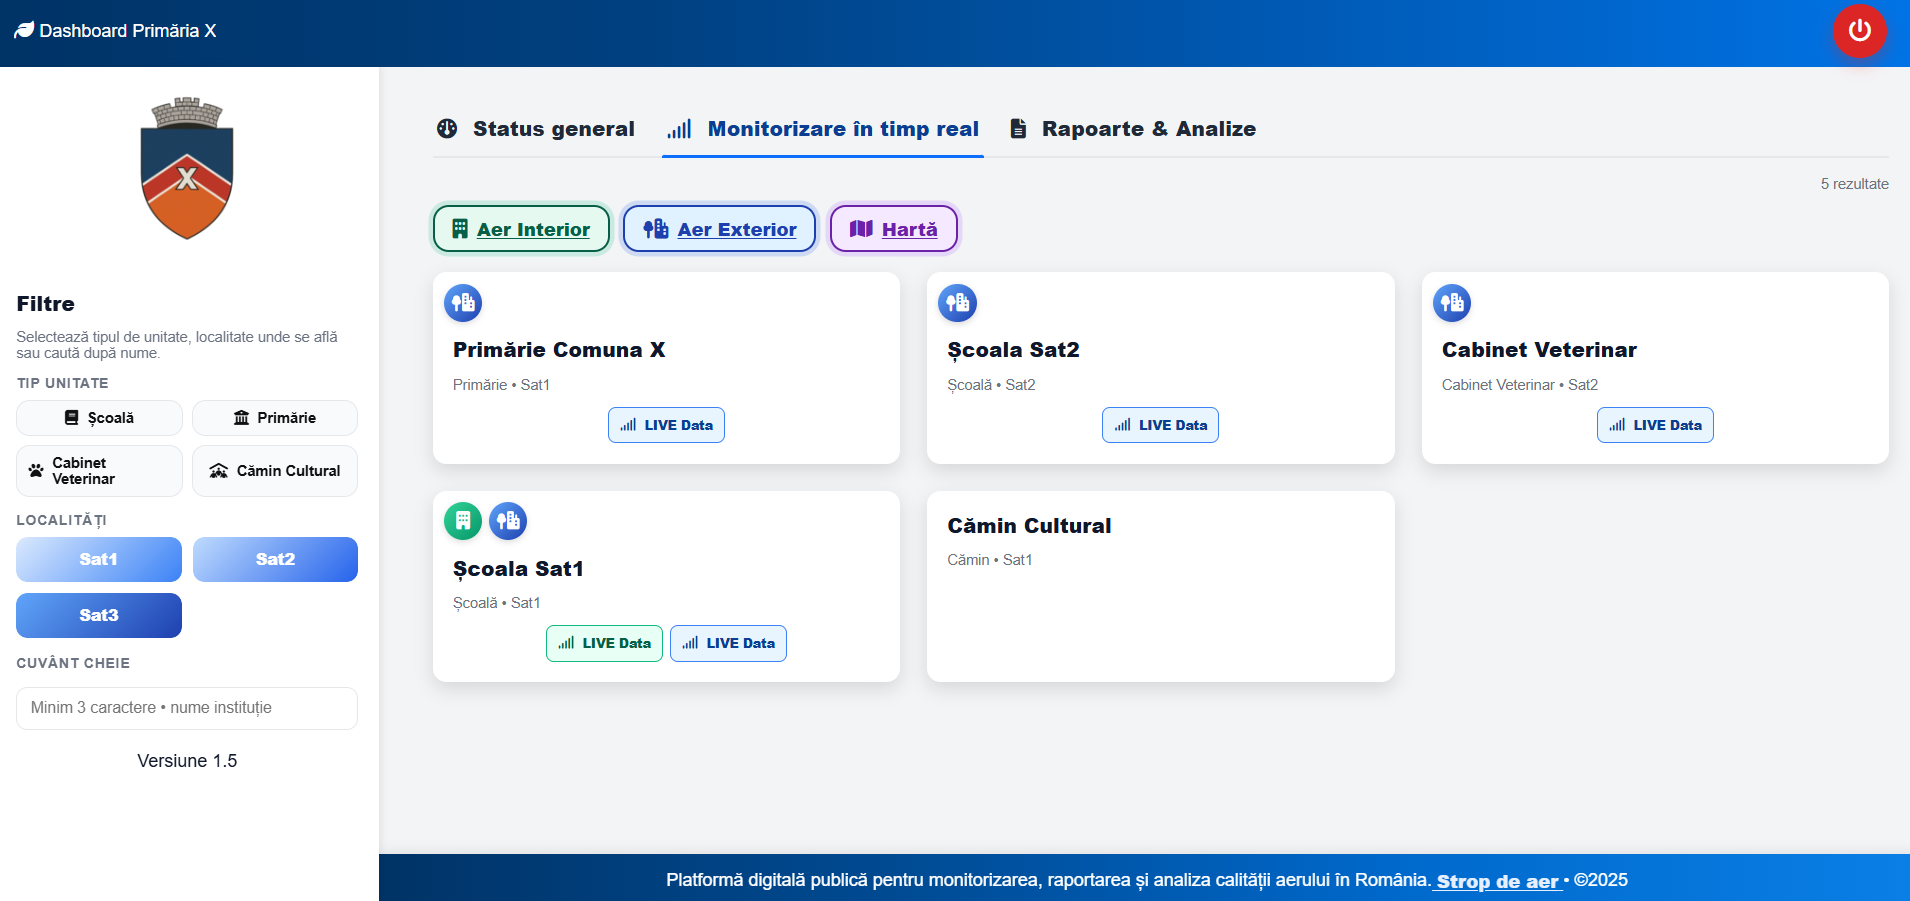
Task: Open the Strop de aer footer link
Action: (1498, 881)
